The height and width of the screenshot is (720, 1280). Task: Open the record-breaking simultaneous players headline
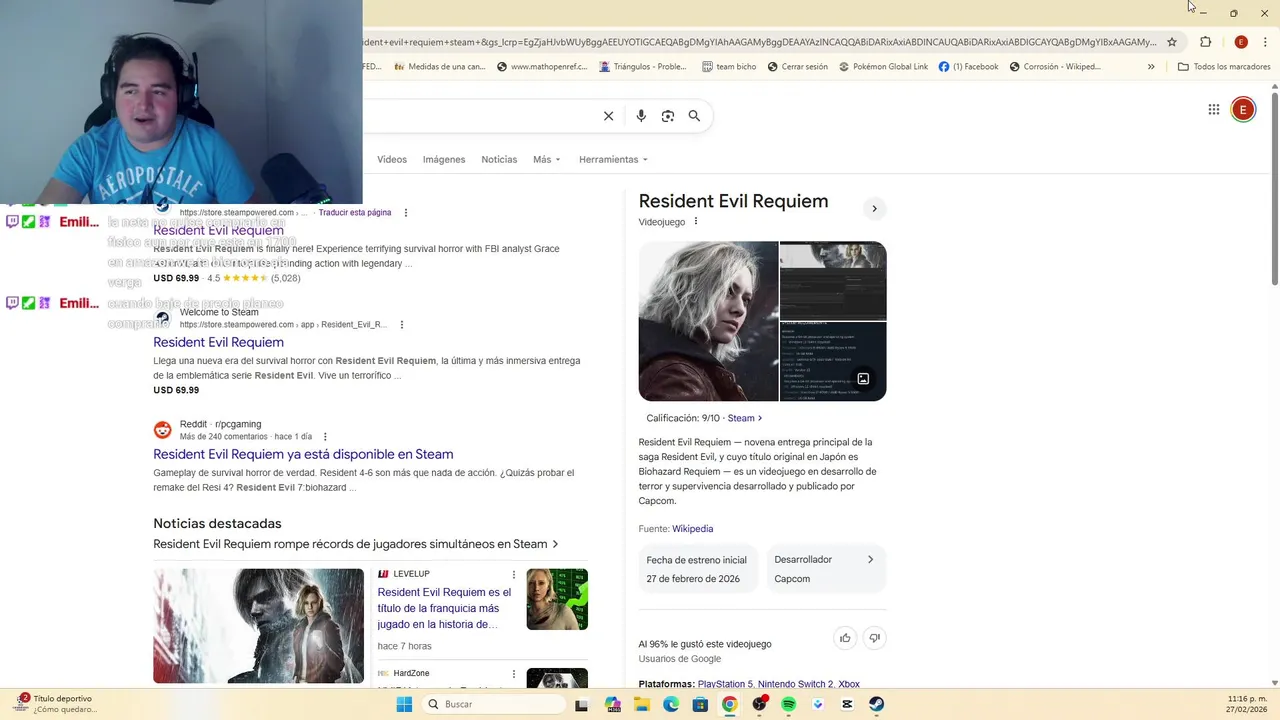(355, 544)
